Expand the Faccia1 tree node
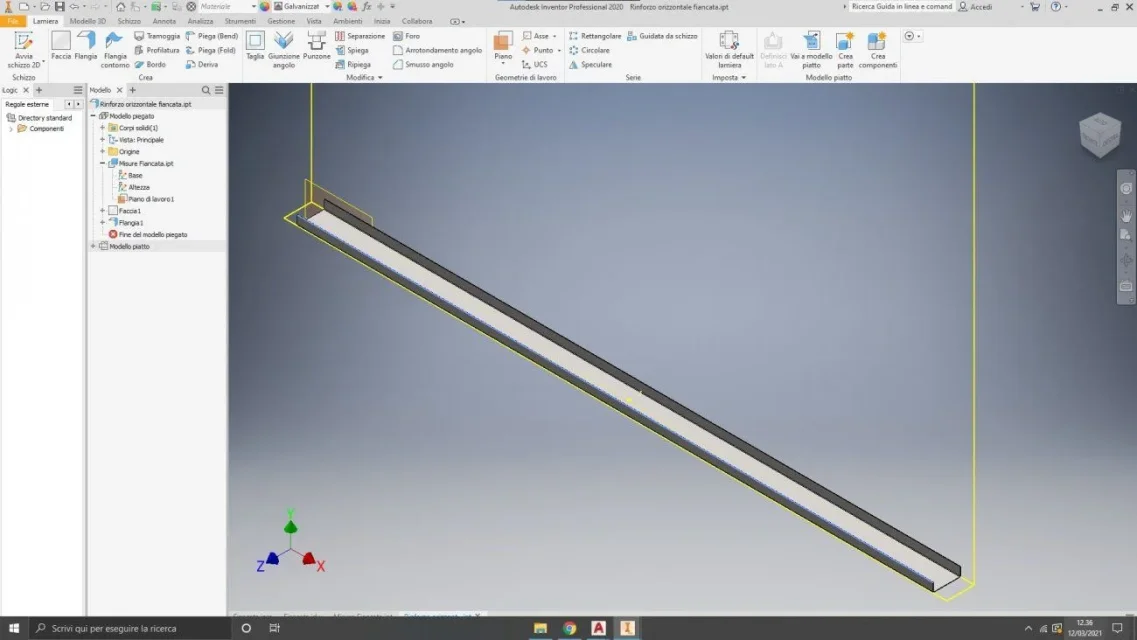The height and width of the screenshot is (640, 1137). [103, 211]
